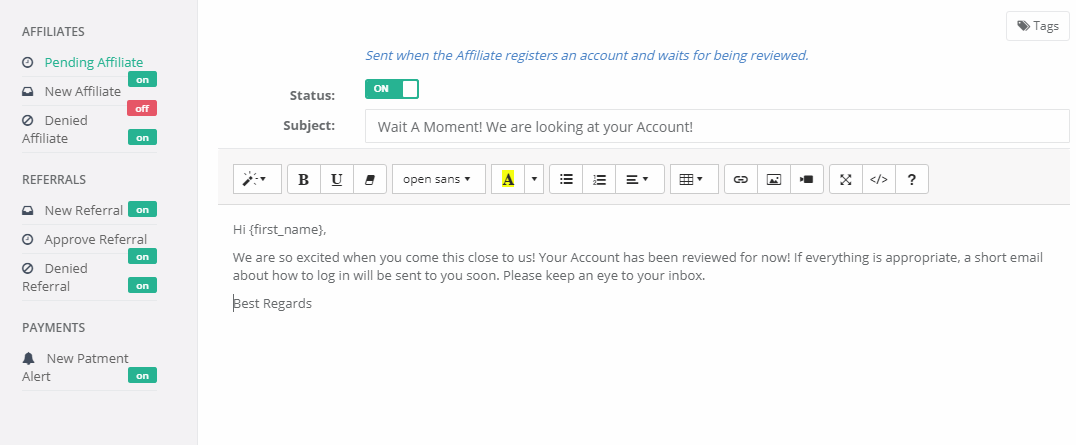Expand the text color options arrow
The image size is (1076, 445).
[534, 179]
